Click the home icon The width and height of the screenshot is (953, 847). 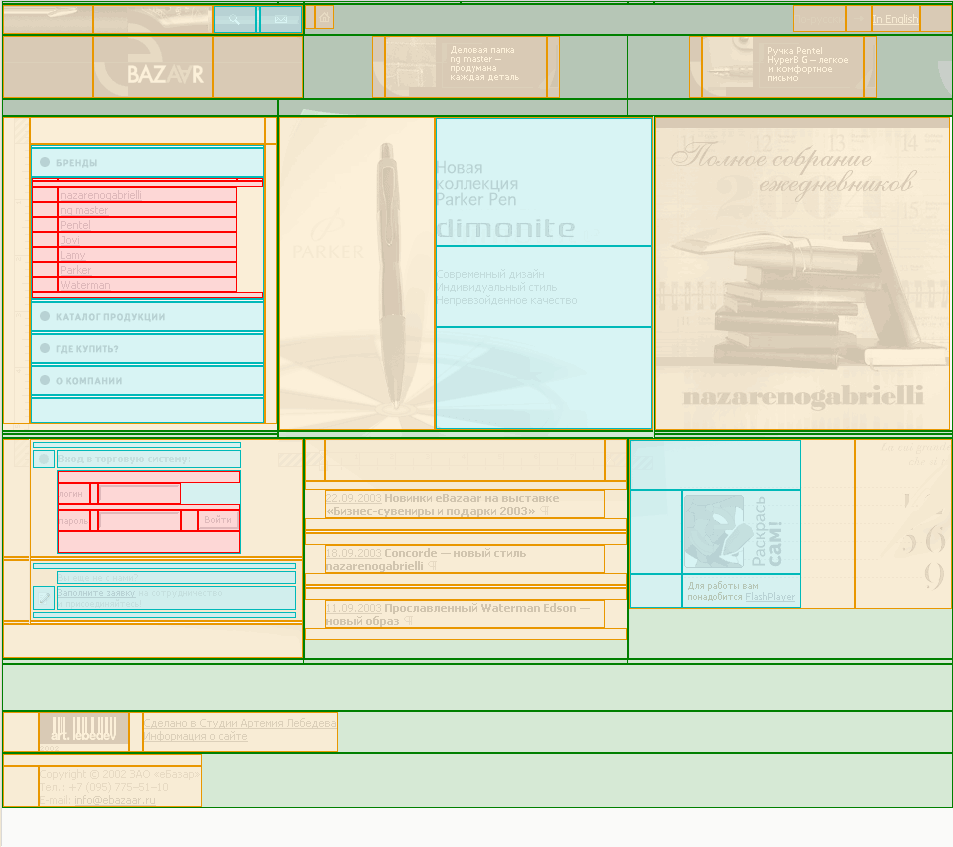pyautogui.click(x=325, y=18)
